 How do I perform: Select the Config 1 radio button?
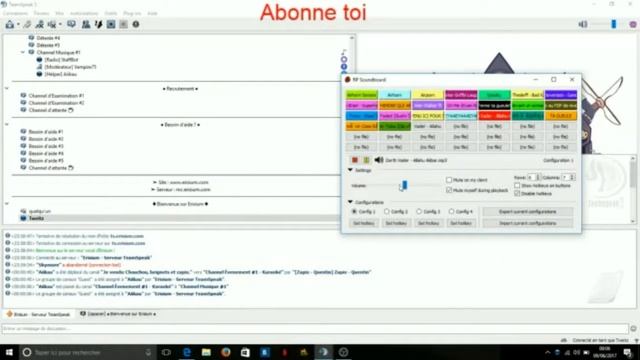pyautogui.click(x=354, y=212)
